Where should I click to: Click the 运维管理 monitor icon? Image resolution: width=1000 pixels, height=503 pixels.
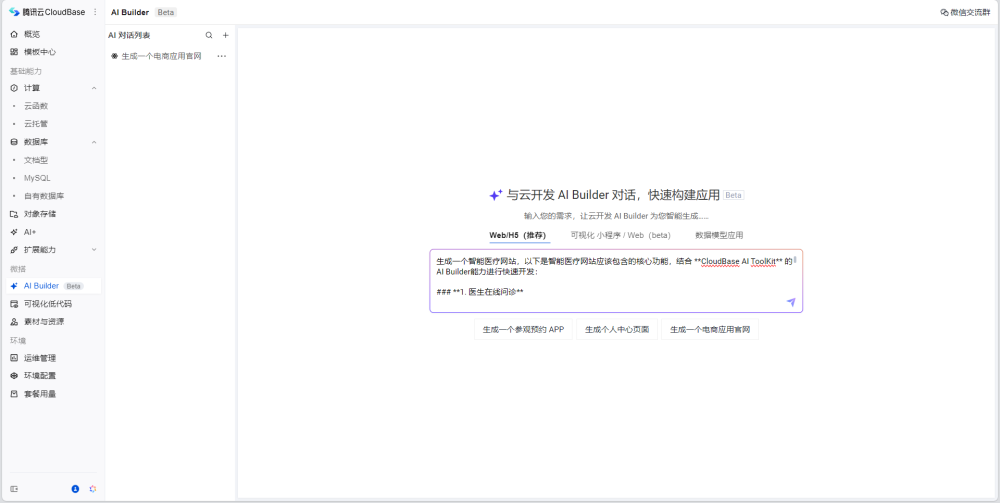coord(14,358)
